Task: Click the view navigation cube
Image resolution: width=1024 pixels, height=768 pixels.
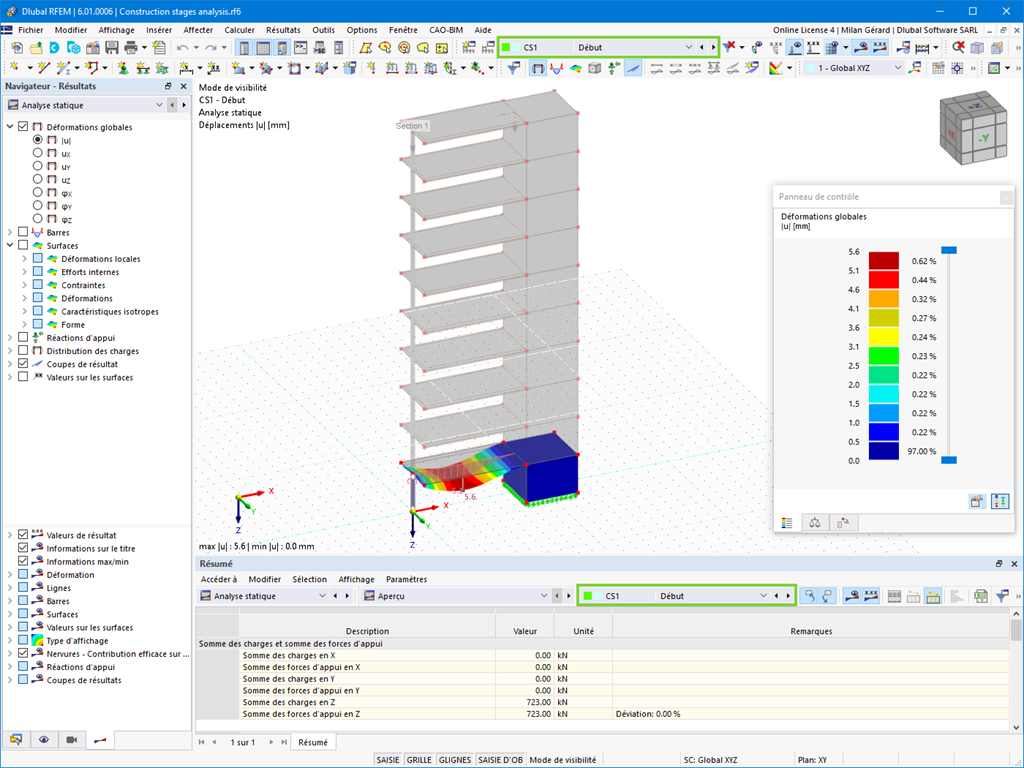Action: (x=973, y=130)
